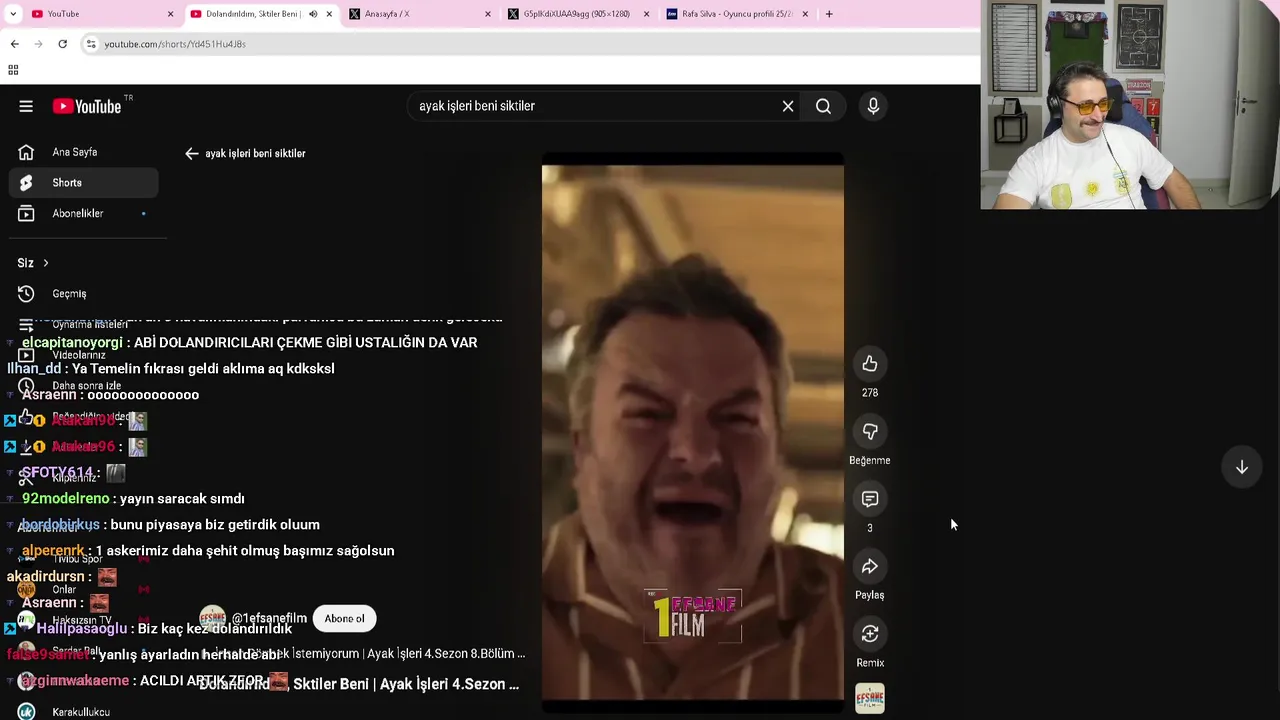Open a new browser tab
Viewport: 1280px width, 720px height.
(x=829, y=14)
